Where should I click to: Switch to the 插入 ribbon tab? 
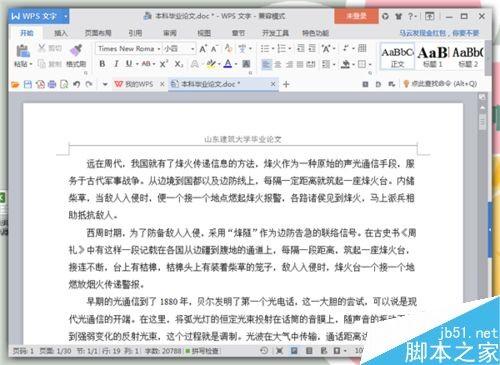pos(61,33)
